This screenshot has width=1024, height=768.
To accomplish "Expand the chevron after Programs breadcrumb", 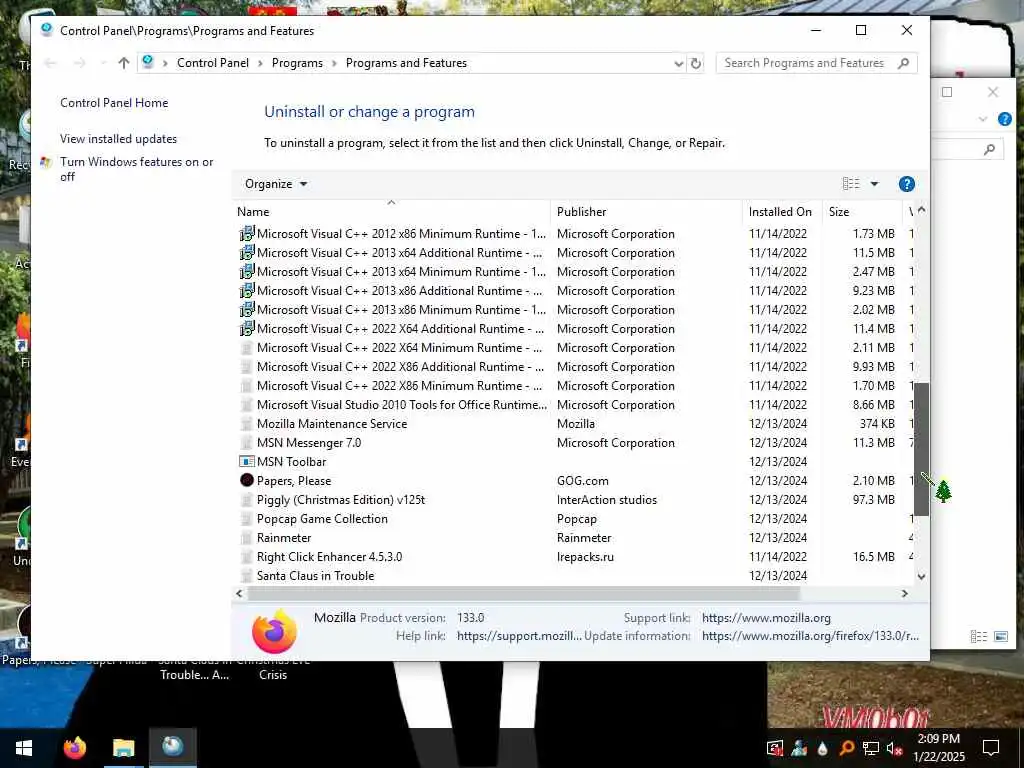I will click(334, 63).
